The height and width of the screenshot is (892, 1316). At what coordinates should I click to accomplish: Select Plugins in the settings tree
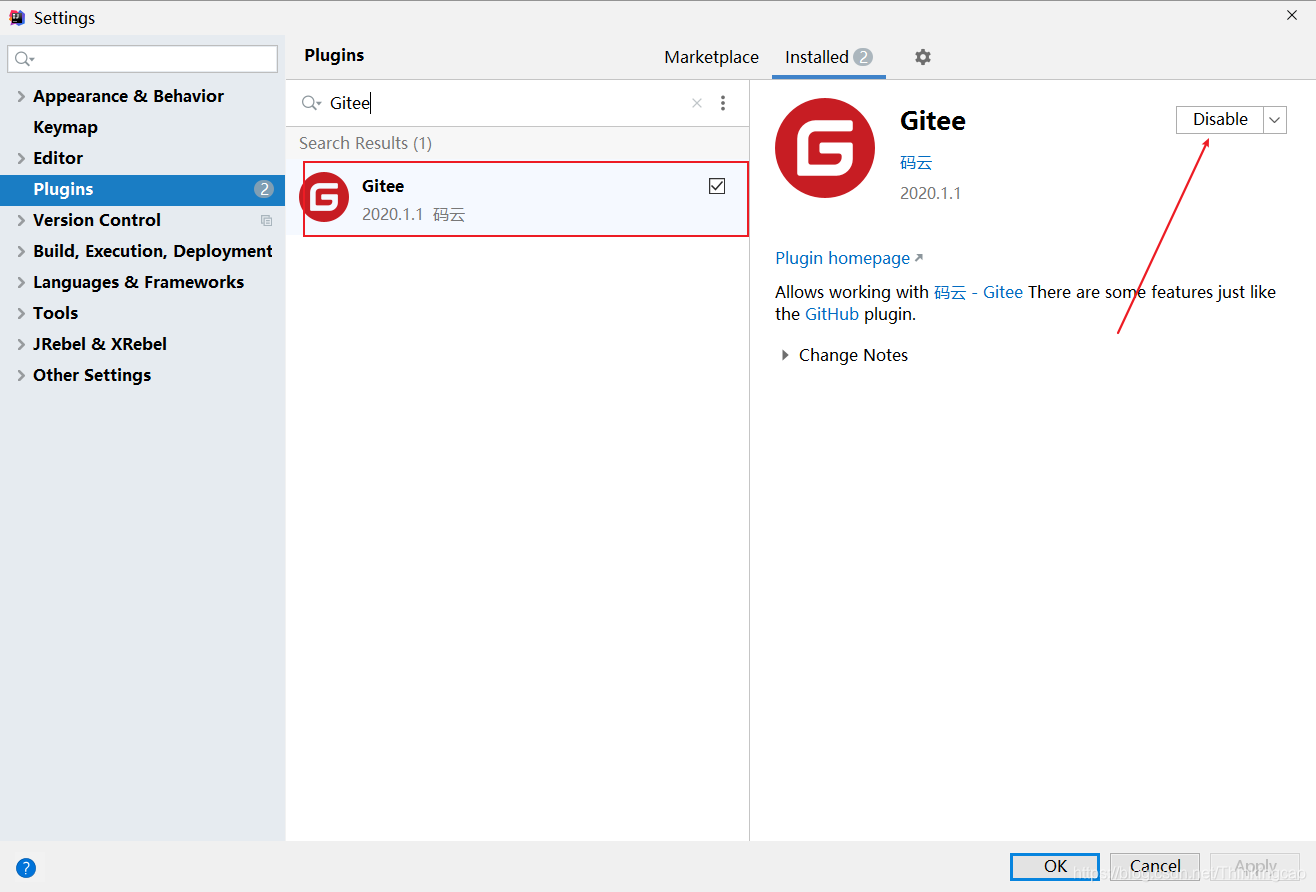[x=142, y=189]
